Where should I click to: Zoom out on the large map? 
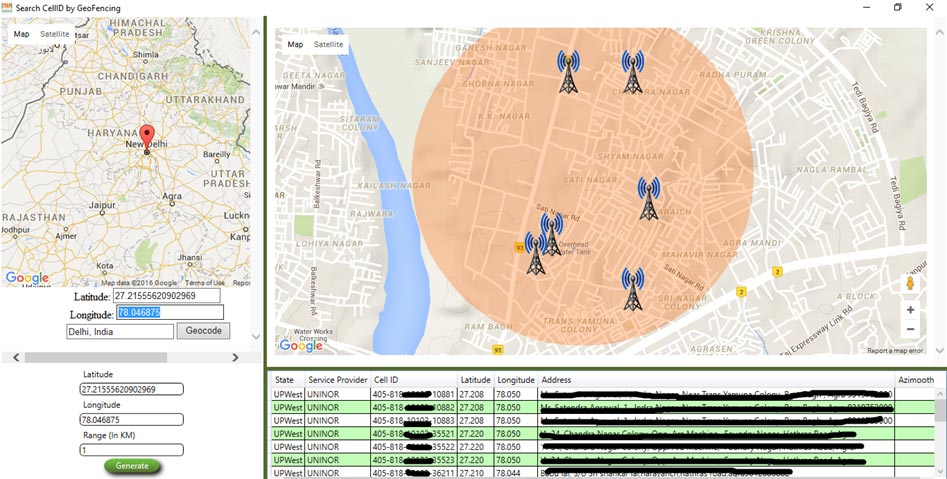[x=910, y=329]
